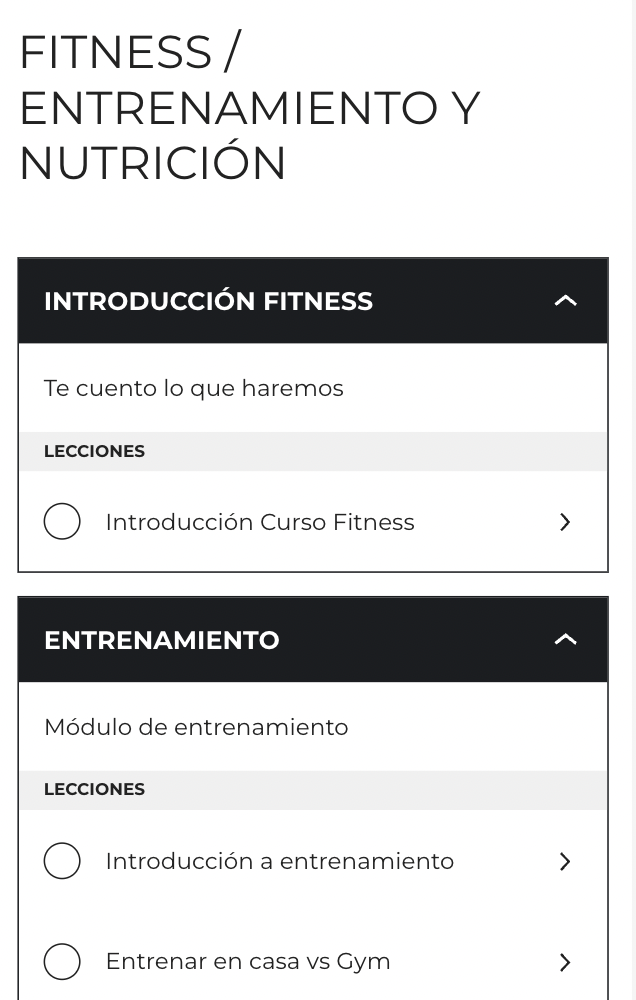Click arrow next to Introducción a entrenamiento
This screenshot has height=1000, width=636.
[x=565, y=861]
